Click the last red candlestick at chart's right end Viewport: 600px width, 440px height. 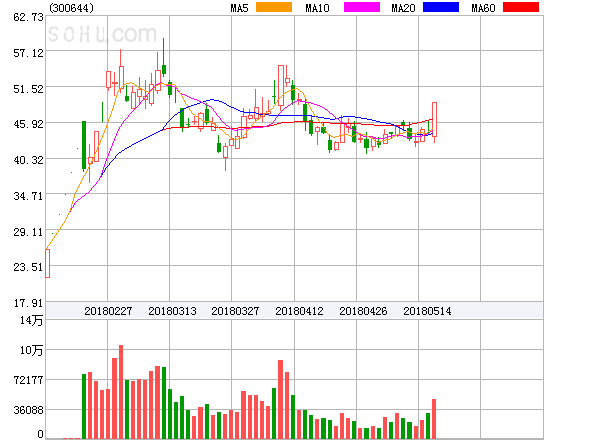pos(434,120)
